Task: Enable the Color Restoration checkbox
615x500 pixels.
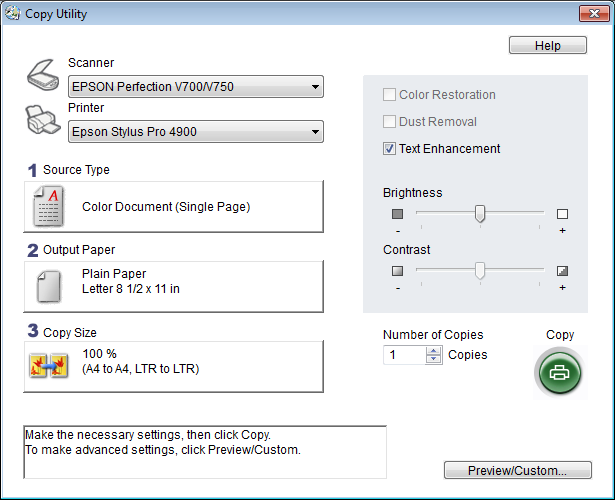Action: pyautogui.click(x=389, y=95)
